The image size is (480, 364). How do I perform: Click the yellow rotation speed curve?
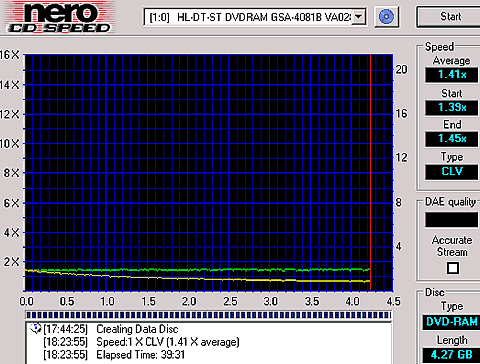[197, 277]
